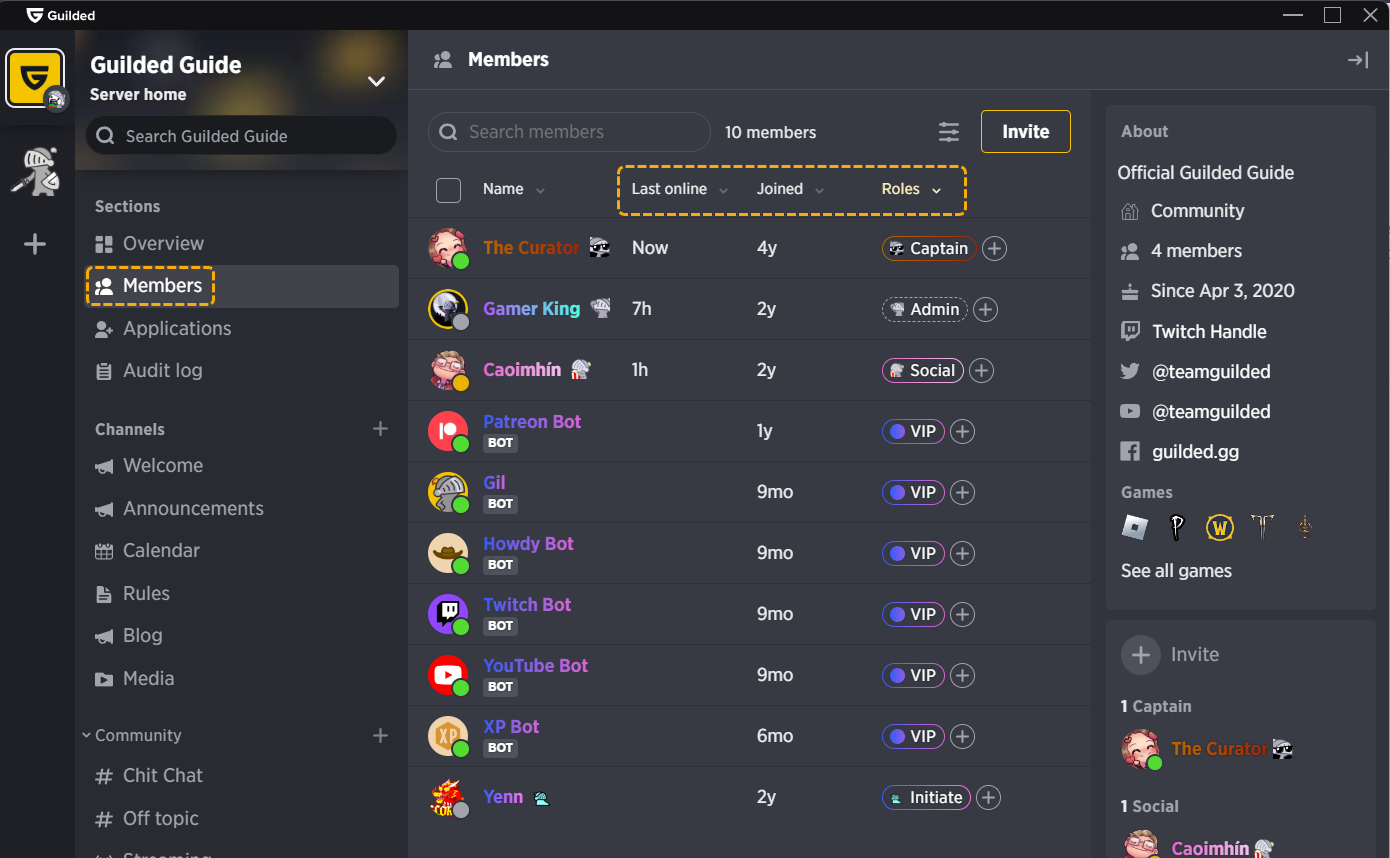The width and height of the screenshot is (1390, 858).
Task: Click the Search members input field
Action: click(568, 131)
